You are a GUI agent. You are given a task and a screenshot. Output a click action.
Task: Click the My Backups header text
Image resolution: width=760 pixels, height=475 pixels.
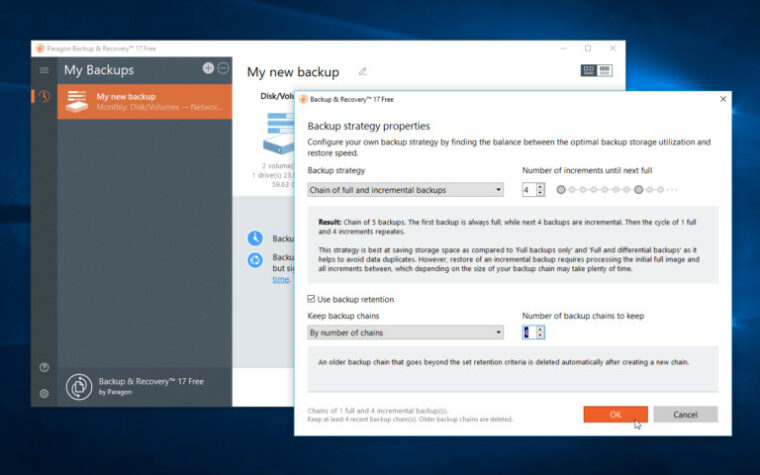coord(99,70)
